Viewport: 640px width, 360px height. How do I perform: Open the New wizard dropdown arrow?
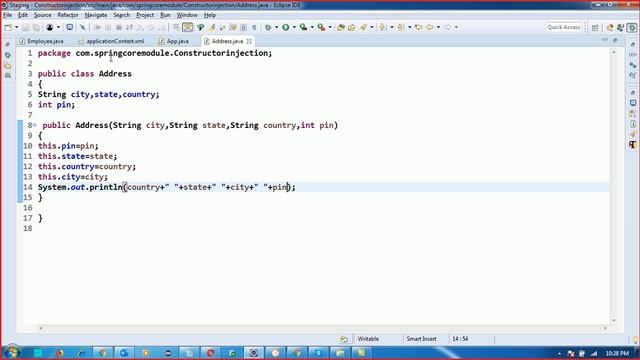(16, 27)
